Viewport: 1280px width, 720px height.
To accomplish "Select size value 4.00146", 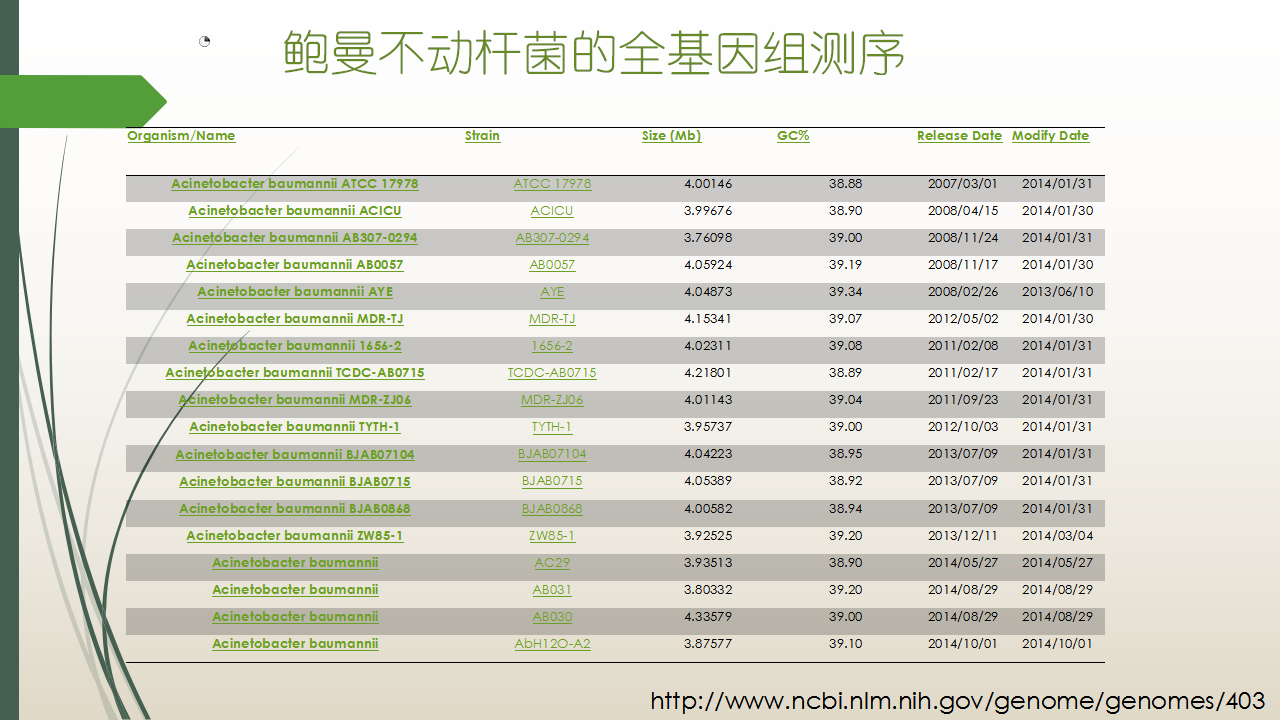I will pyautogui.click(x=708, y=184).
